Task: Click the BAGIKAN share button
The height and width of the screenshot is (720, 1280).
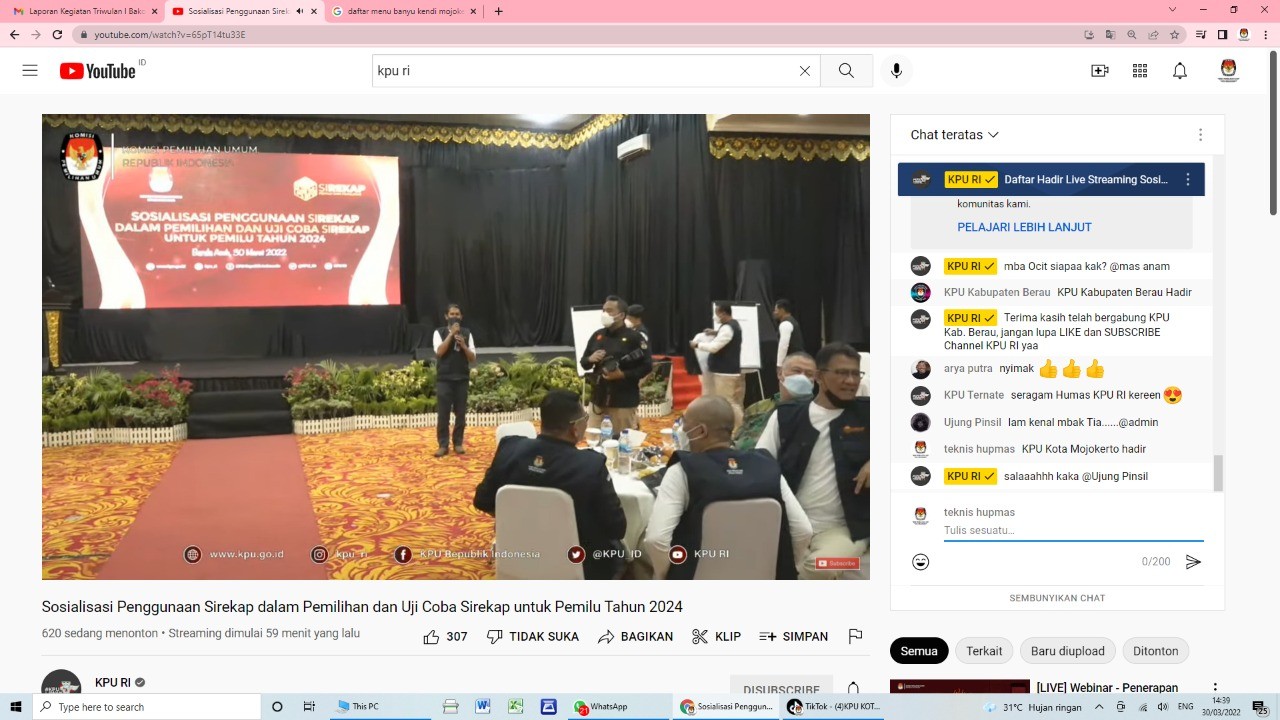Action: 636,637
